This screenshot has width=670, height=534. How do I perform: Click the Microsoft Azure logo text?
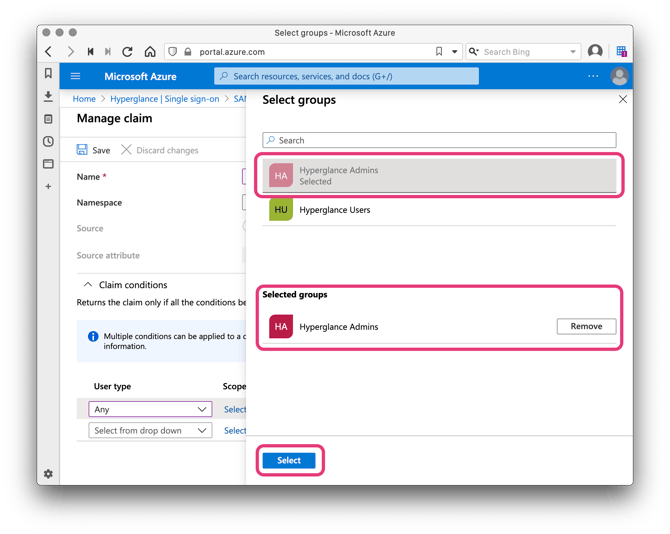[140, 76]
